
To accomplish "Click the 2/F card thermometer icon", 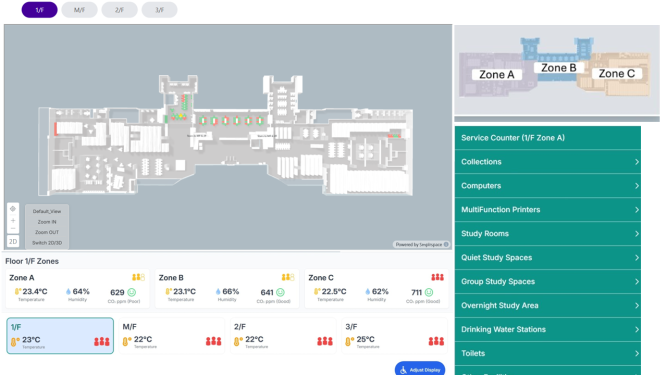I will point(238,341).
